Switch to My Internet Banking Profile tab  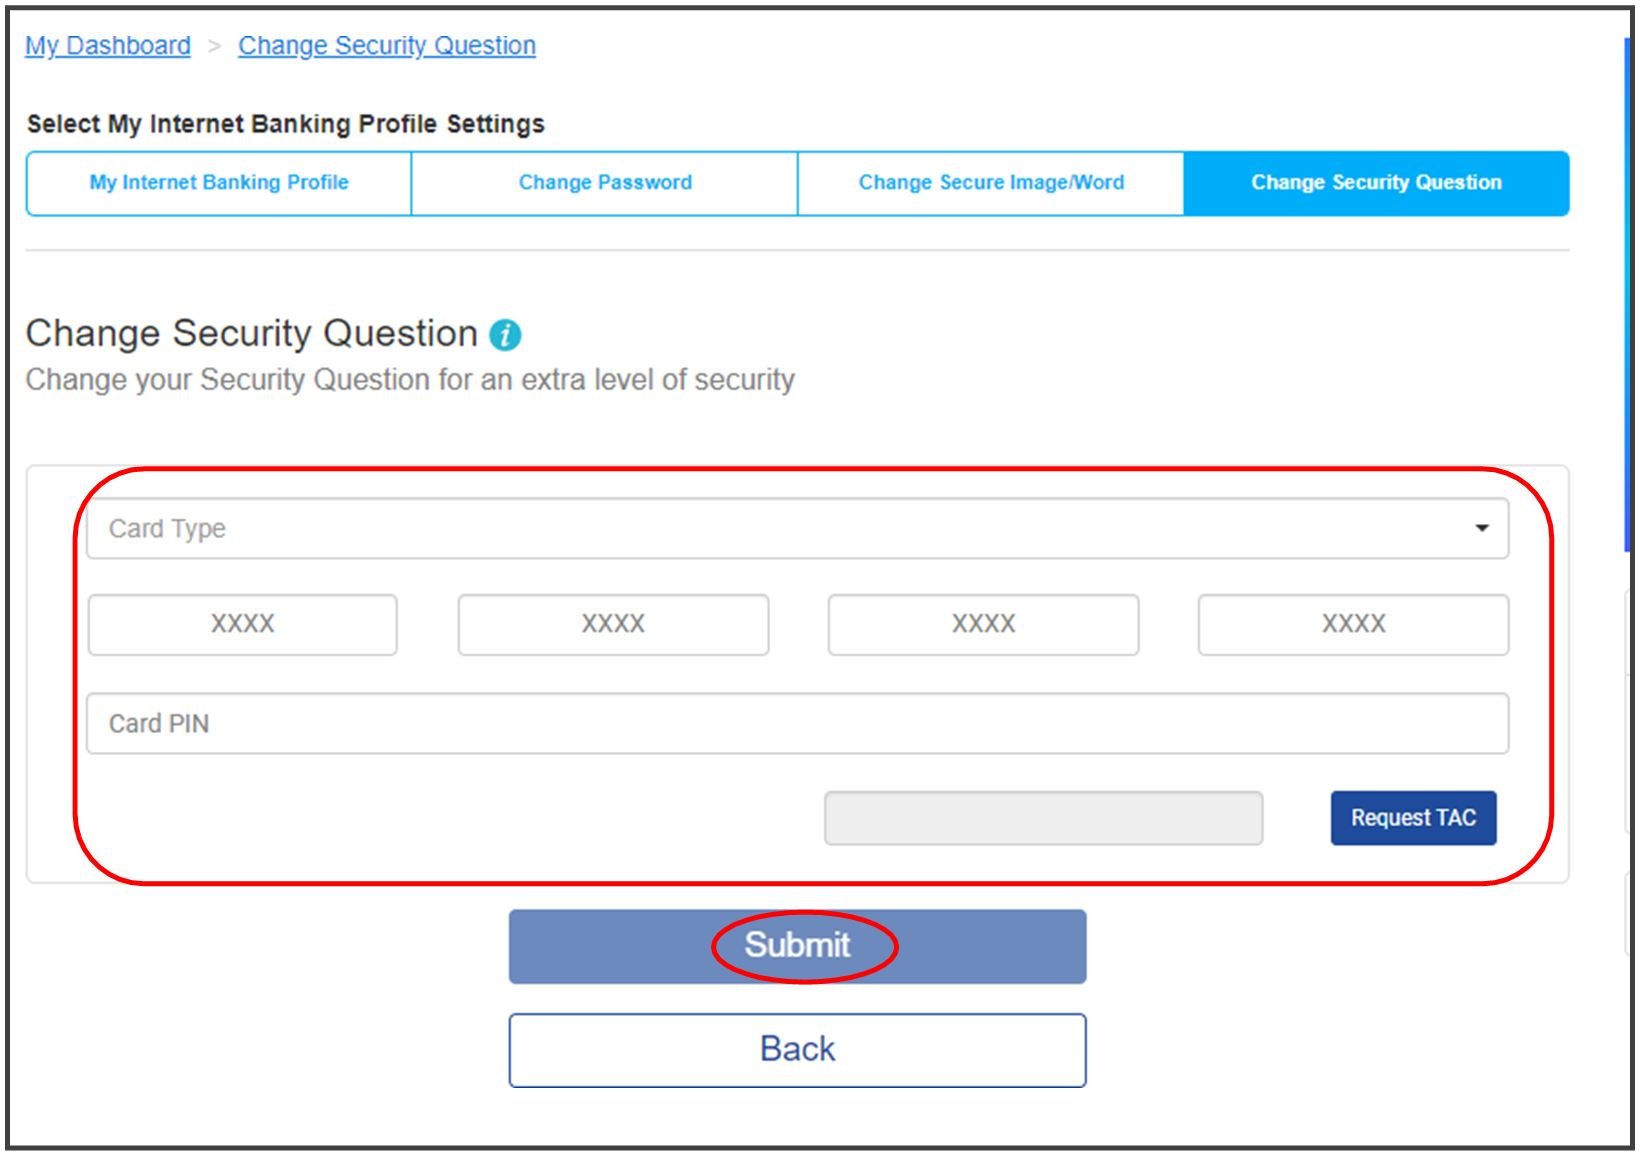(x=219, y=183)
